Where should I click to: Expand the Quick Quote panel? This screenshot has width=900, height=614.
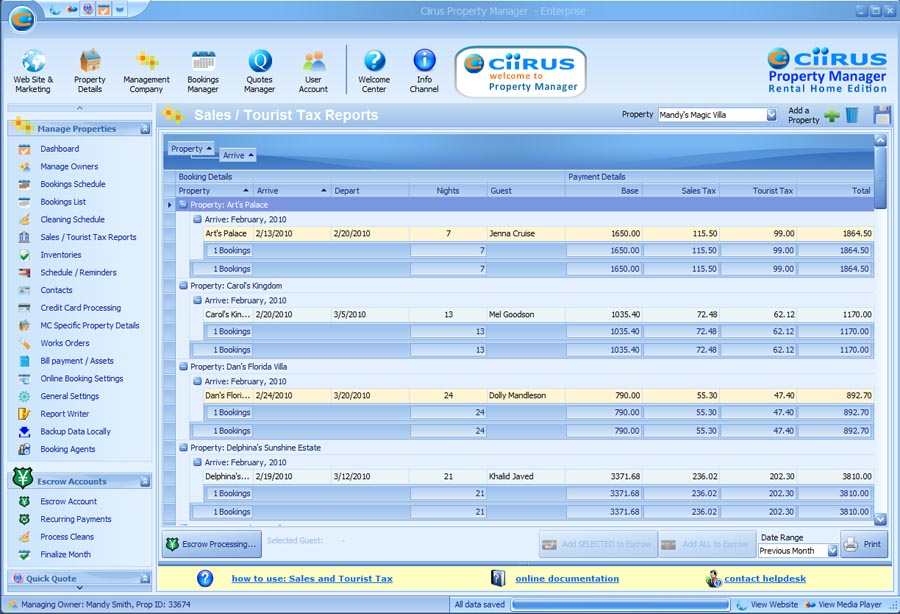[145, 578]
